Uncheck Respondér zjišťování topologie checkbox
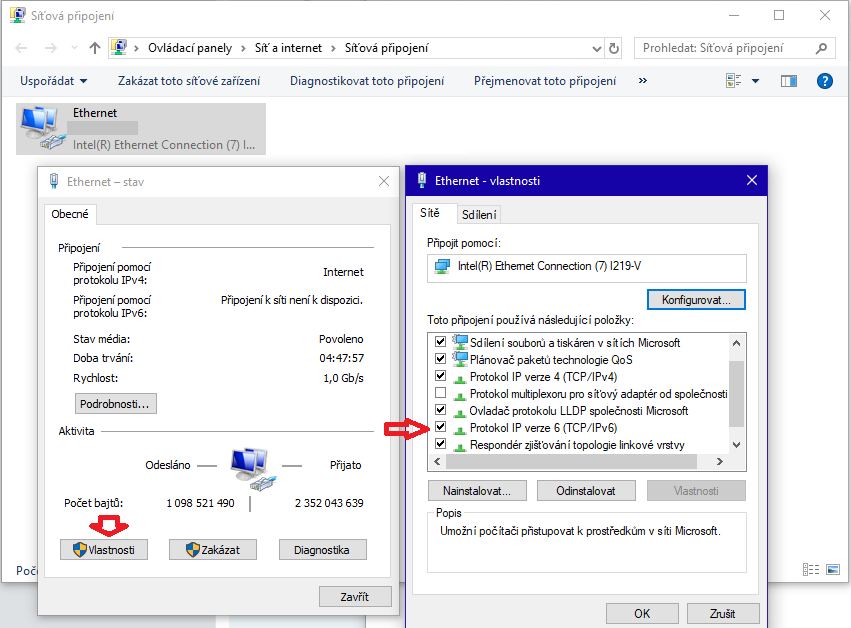851x628 pixels. click(x=441, y=443)
